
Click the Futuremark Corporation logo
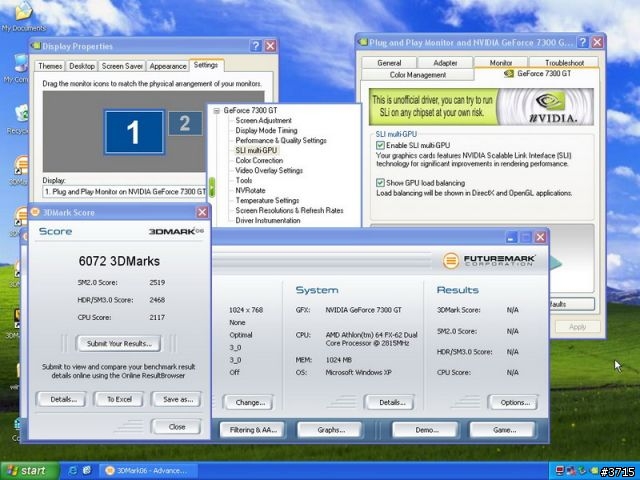(489, 260)
